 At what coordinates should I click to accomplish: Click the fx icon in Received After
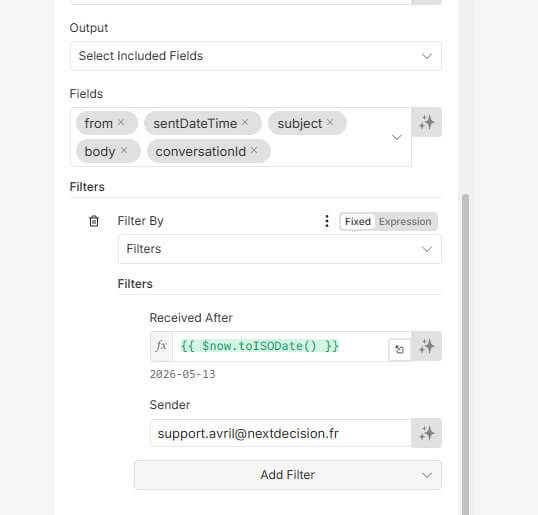(161, 346)
